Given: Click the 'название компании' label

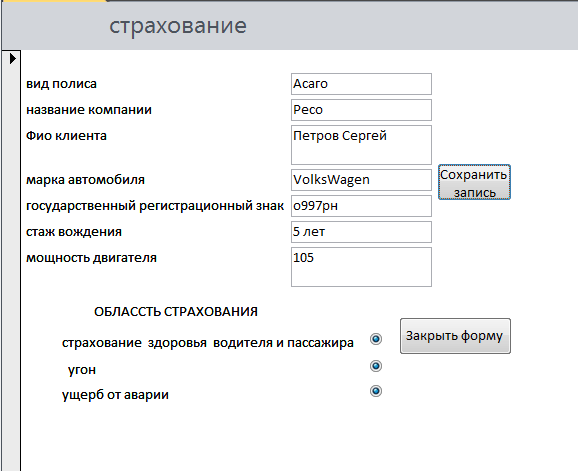Looking at the screenshot, I should click(89, 110).
